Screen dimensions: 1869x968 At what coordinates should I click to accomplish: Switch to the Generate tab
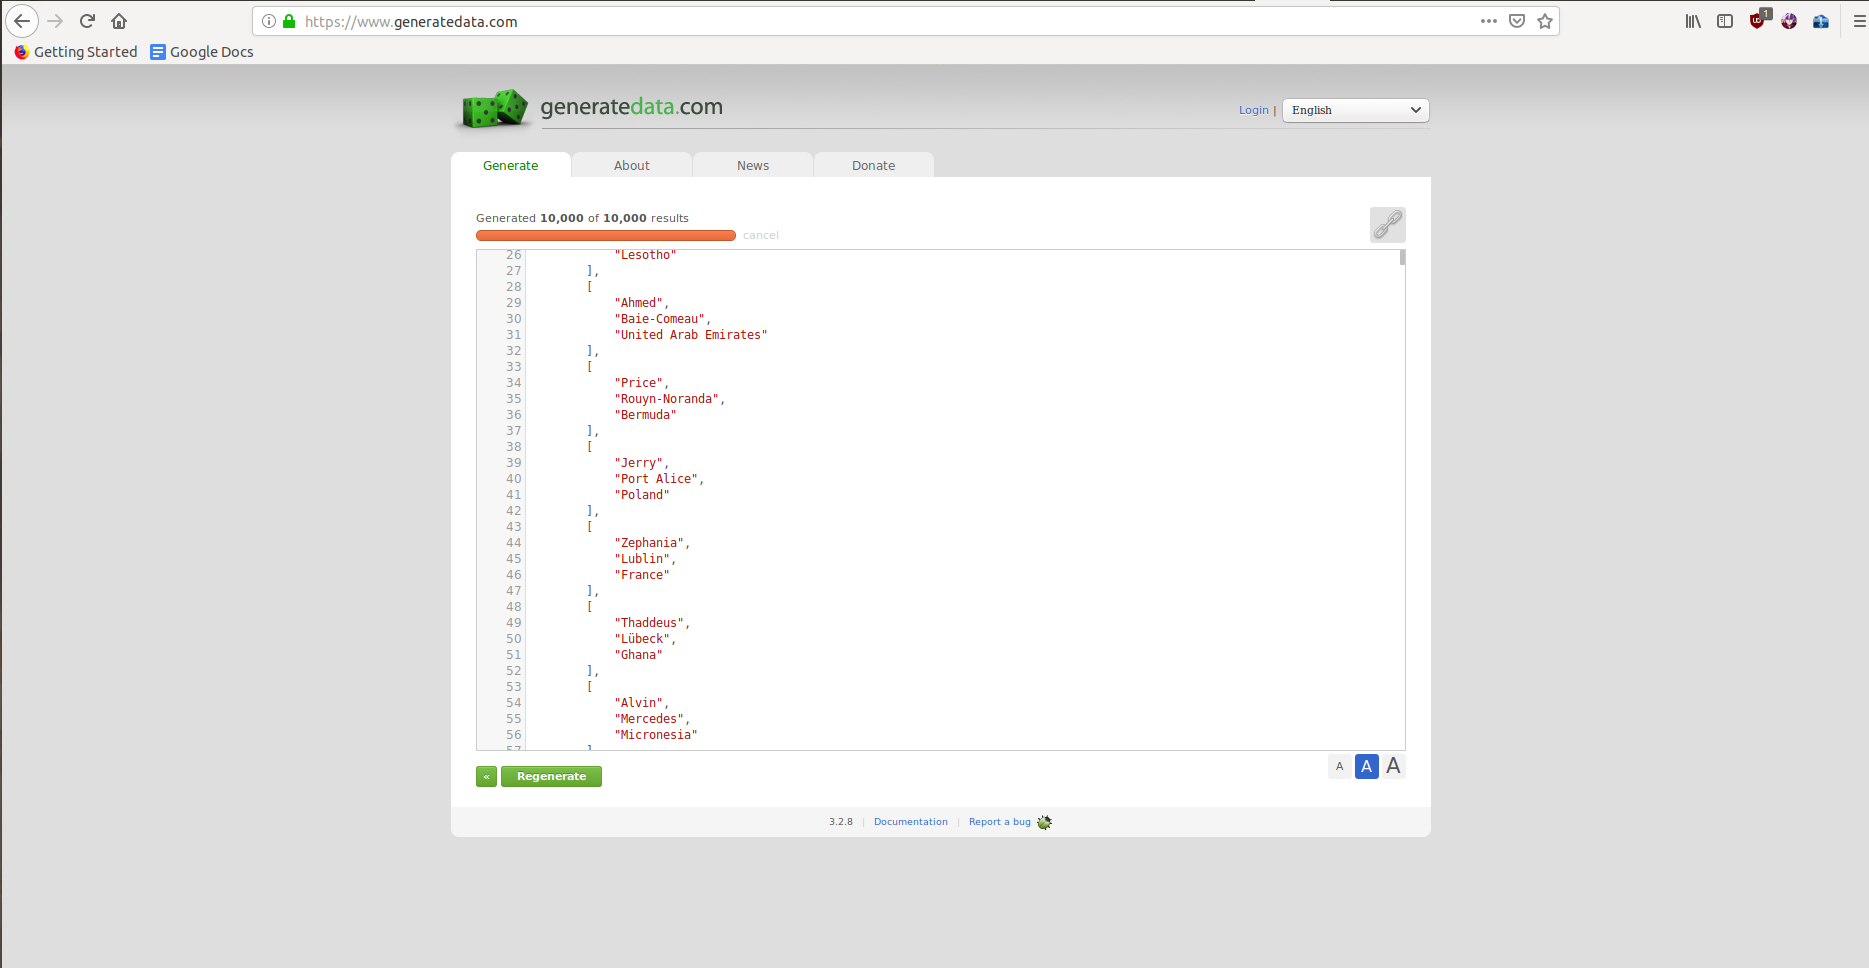511,166
